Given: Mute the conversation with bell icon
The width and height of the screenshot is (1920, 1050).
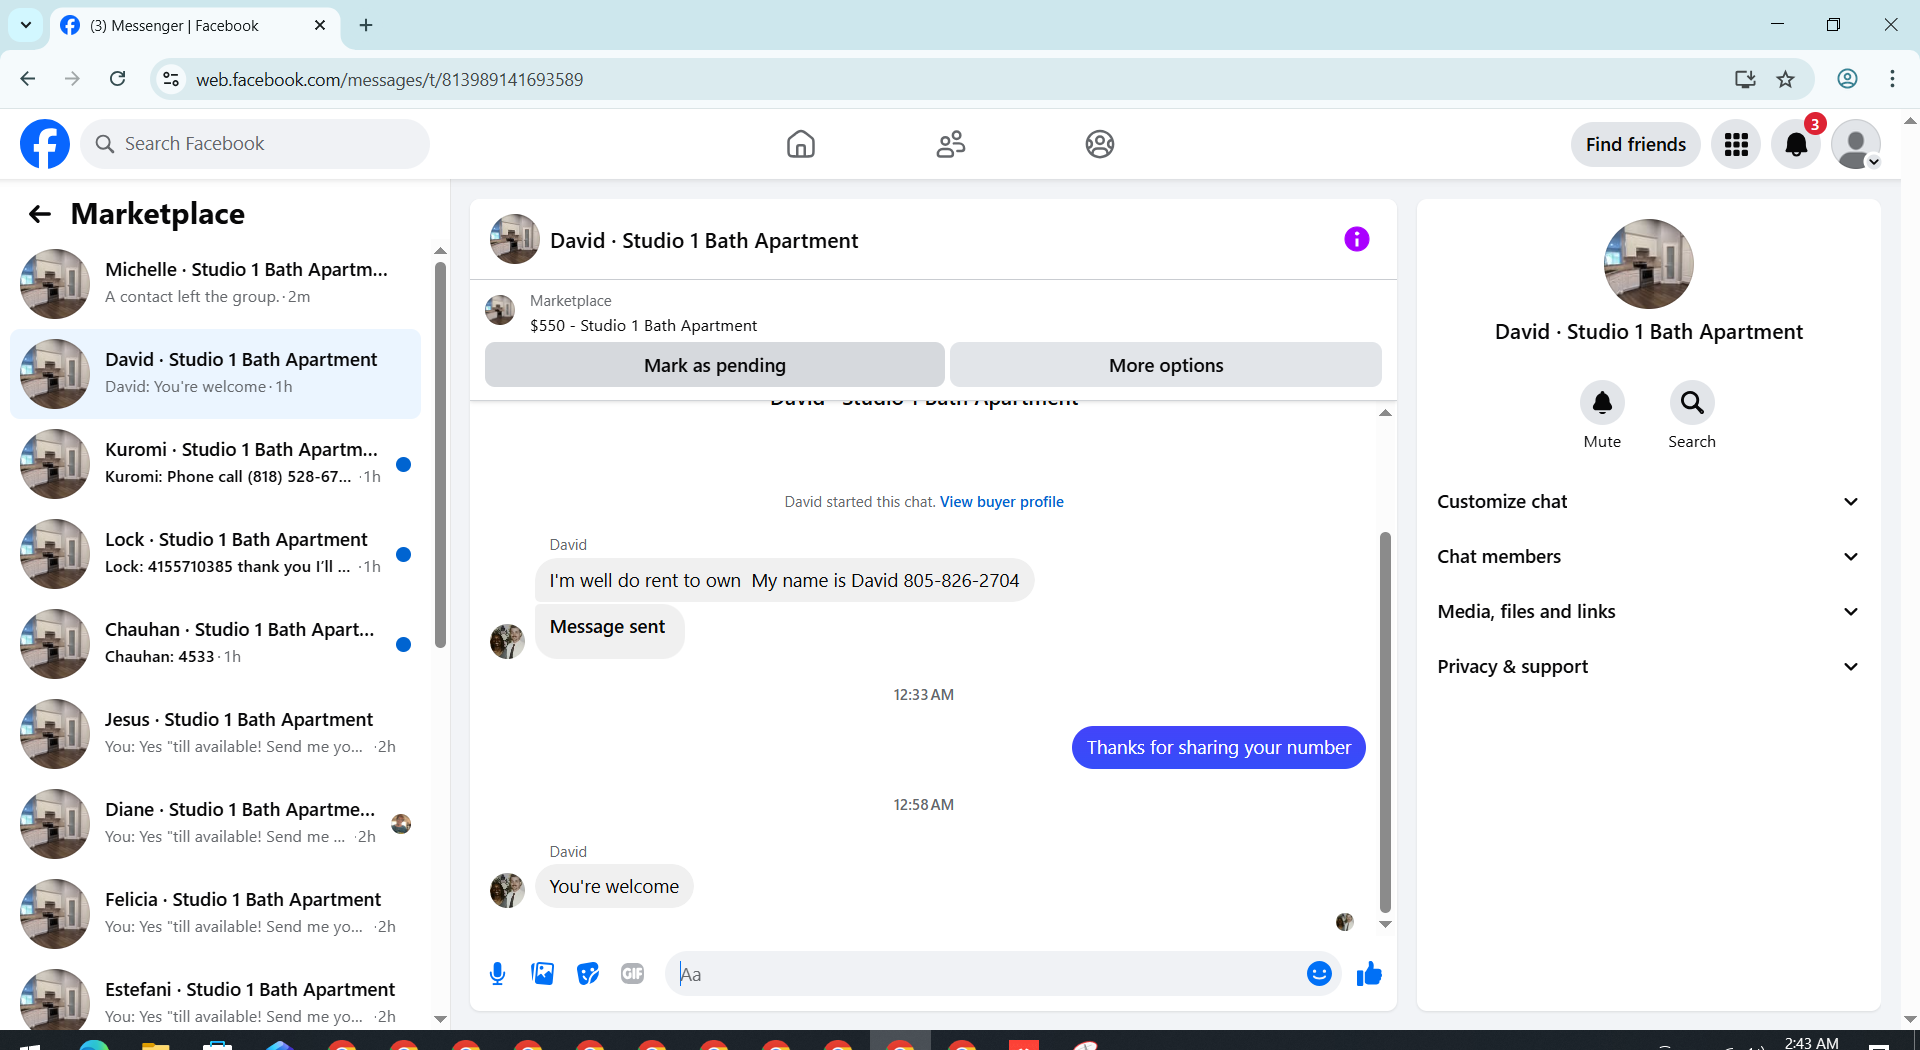Looking at the screenshot, I should point(1602,403).
